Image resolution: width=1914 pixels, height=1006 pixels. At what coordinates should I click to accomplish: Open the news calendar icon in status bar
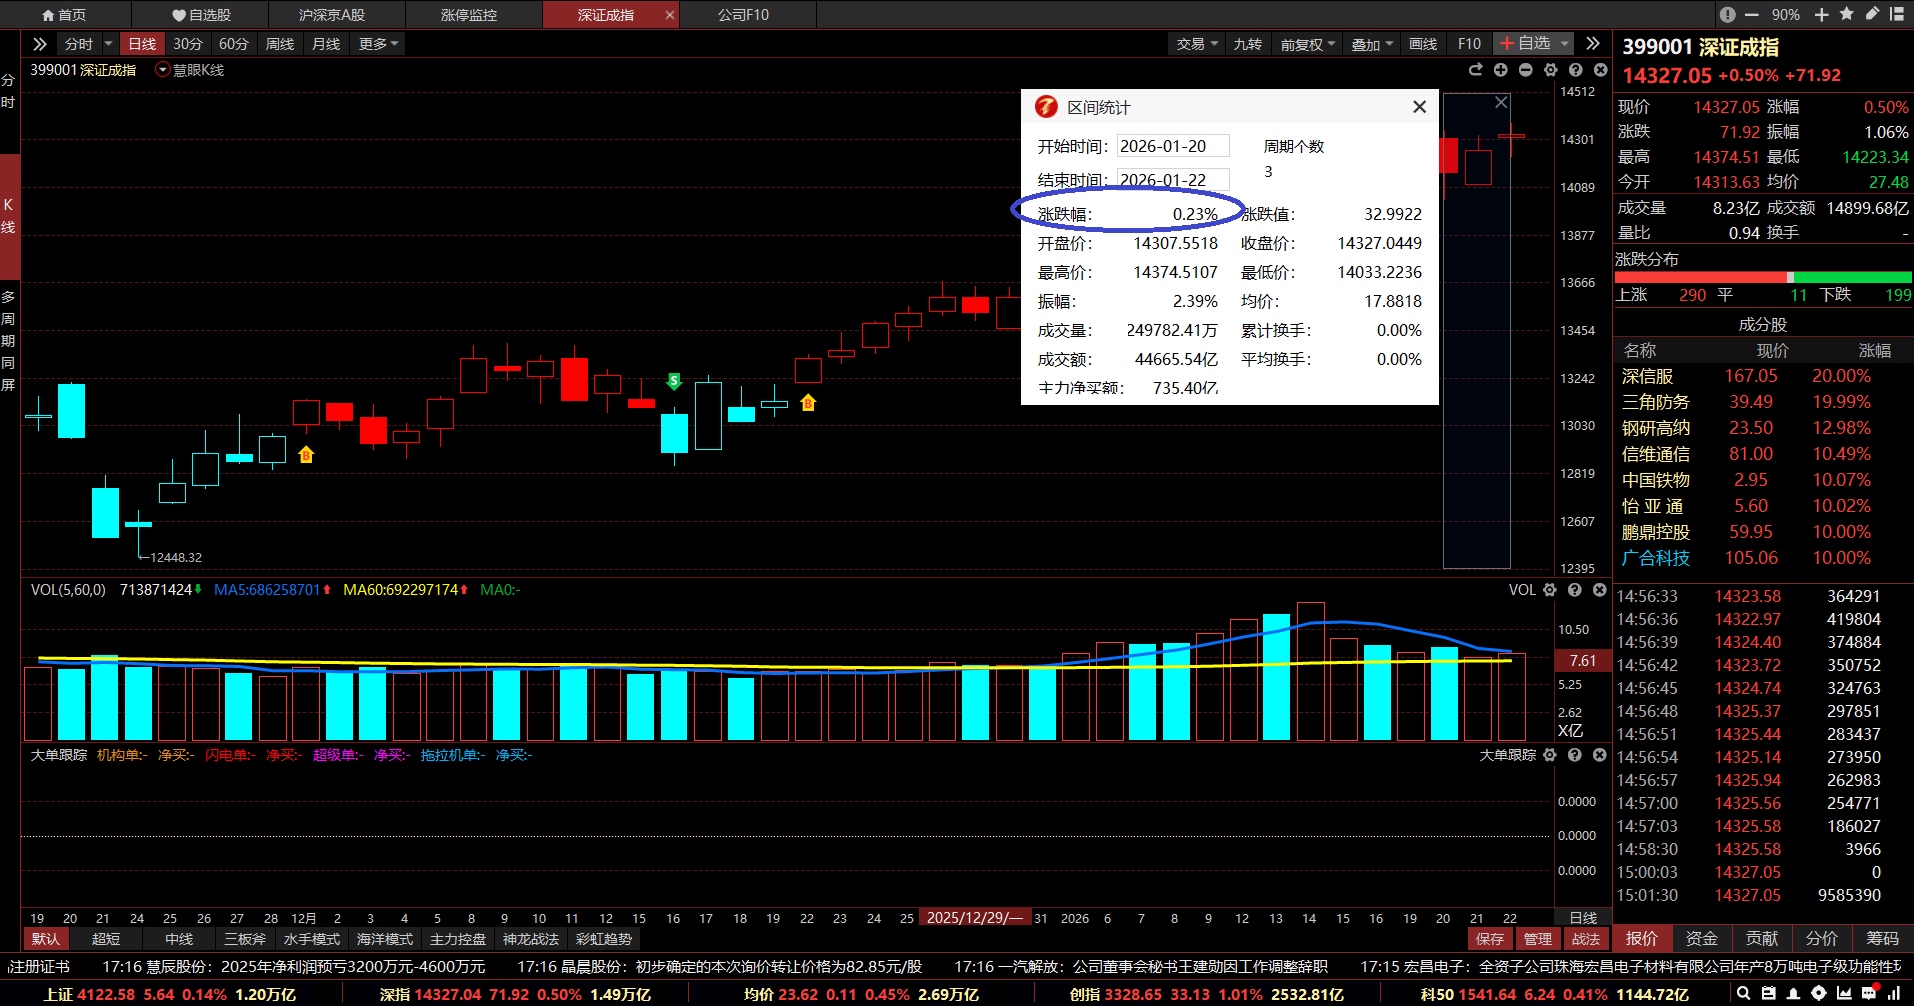click(1769, 994)
